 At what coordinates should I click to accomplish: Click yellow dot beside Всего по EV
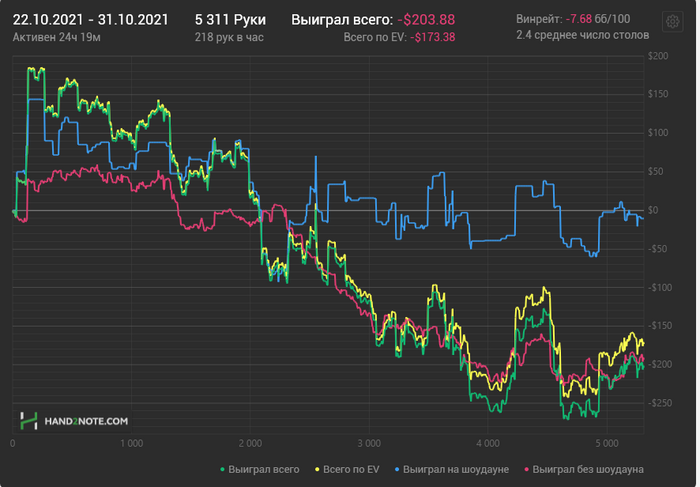point(317,468)
